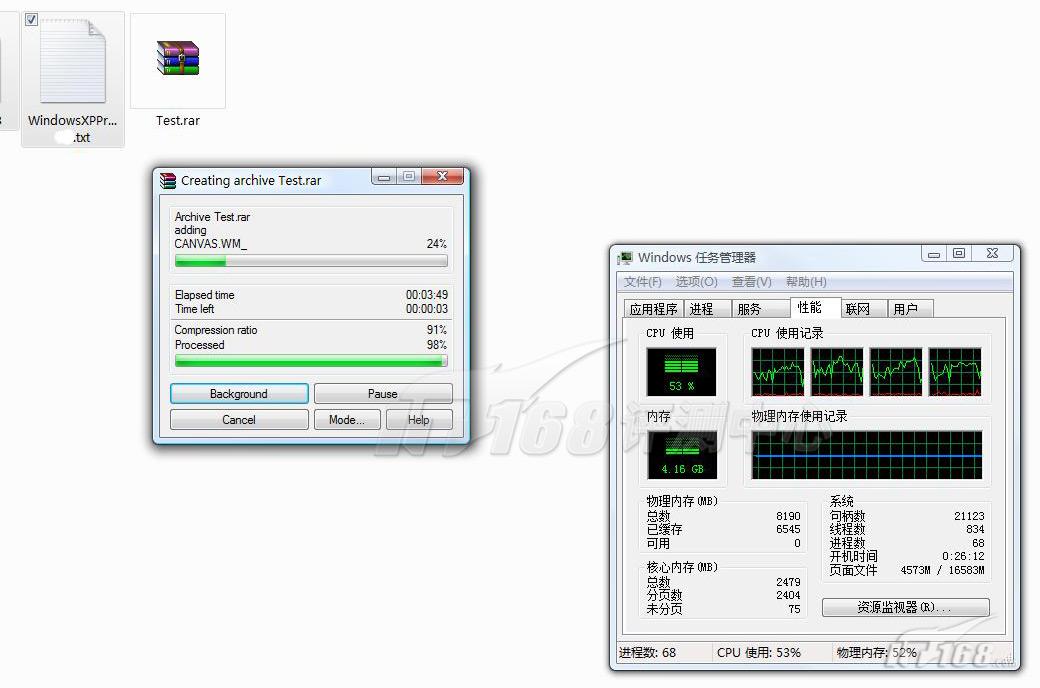Image resolution: width=1040 pixels, height=688 pixels.
Task: Select the WindowsXP text file icon
Action: point(72,60)
